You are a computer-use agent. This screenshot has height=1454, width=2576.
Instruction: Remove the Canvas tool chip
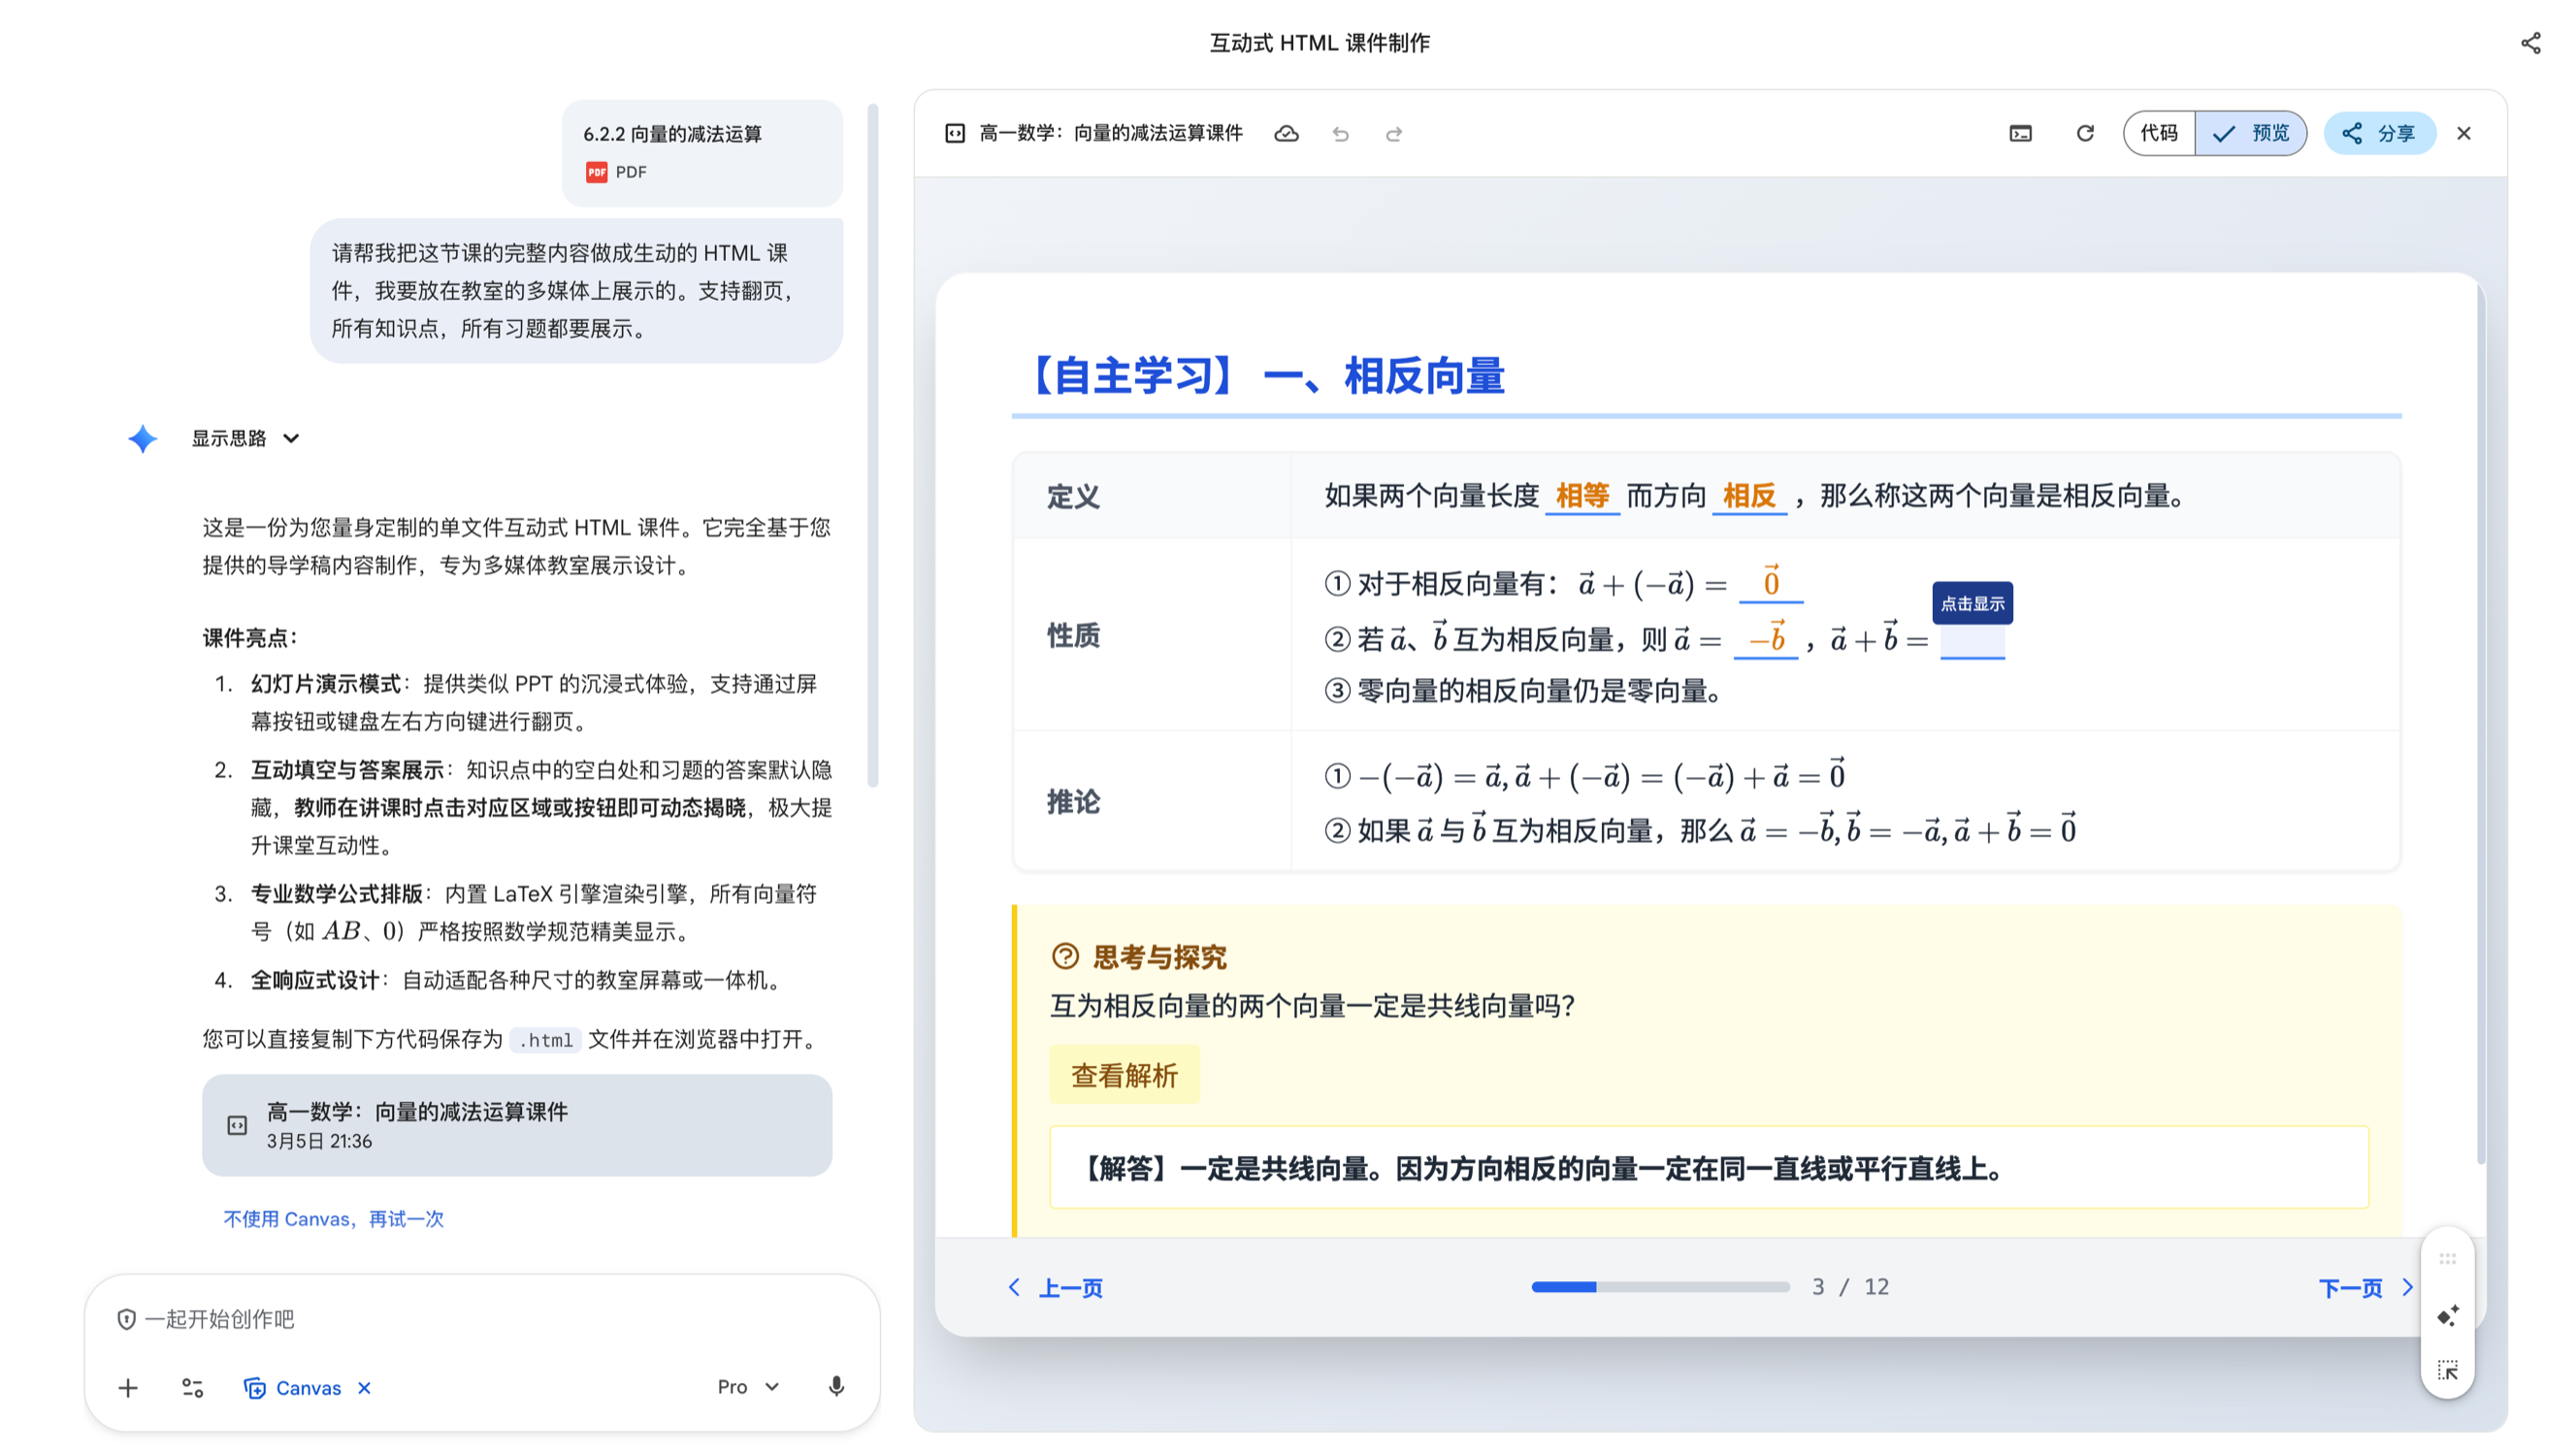coord(365,1388)
